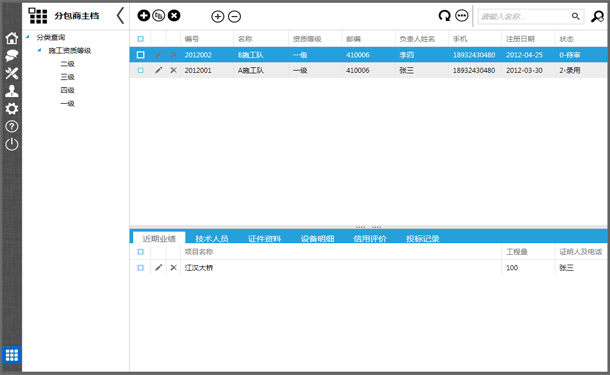
Task: Open the help question mark icon
Action: coord(12,126)
